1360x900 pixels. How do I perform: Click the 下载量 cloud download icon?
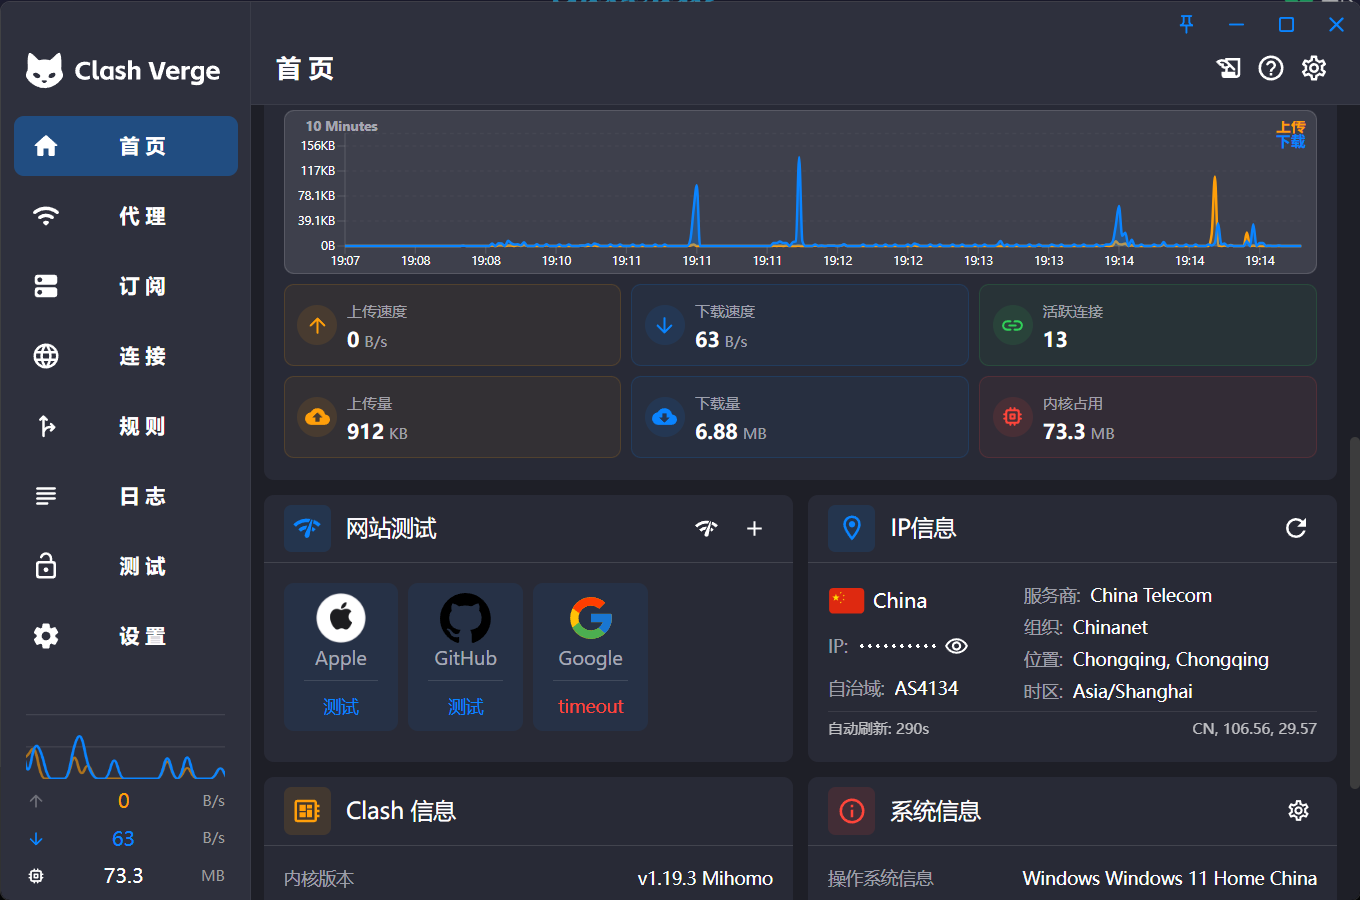(x=664, y=417)
